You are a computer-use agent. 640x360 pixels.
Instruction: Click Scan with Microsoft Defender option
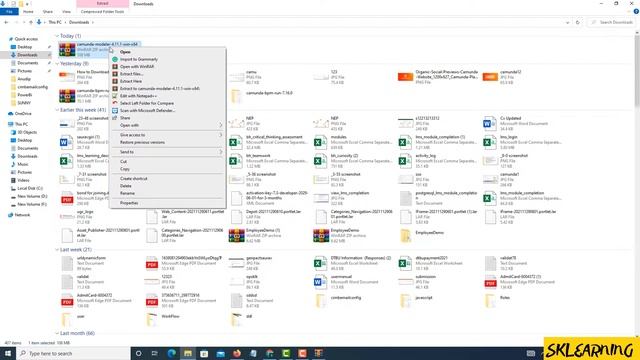[x=147, y=111]
